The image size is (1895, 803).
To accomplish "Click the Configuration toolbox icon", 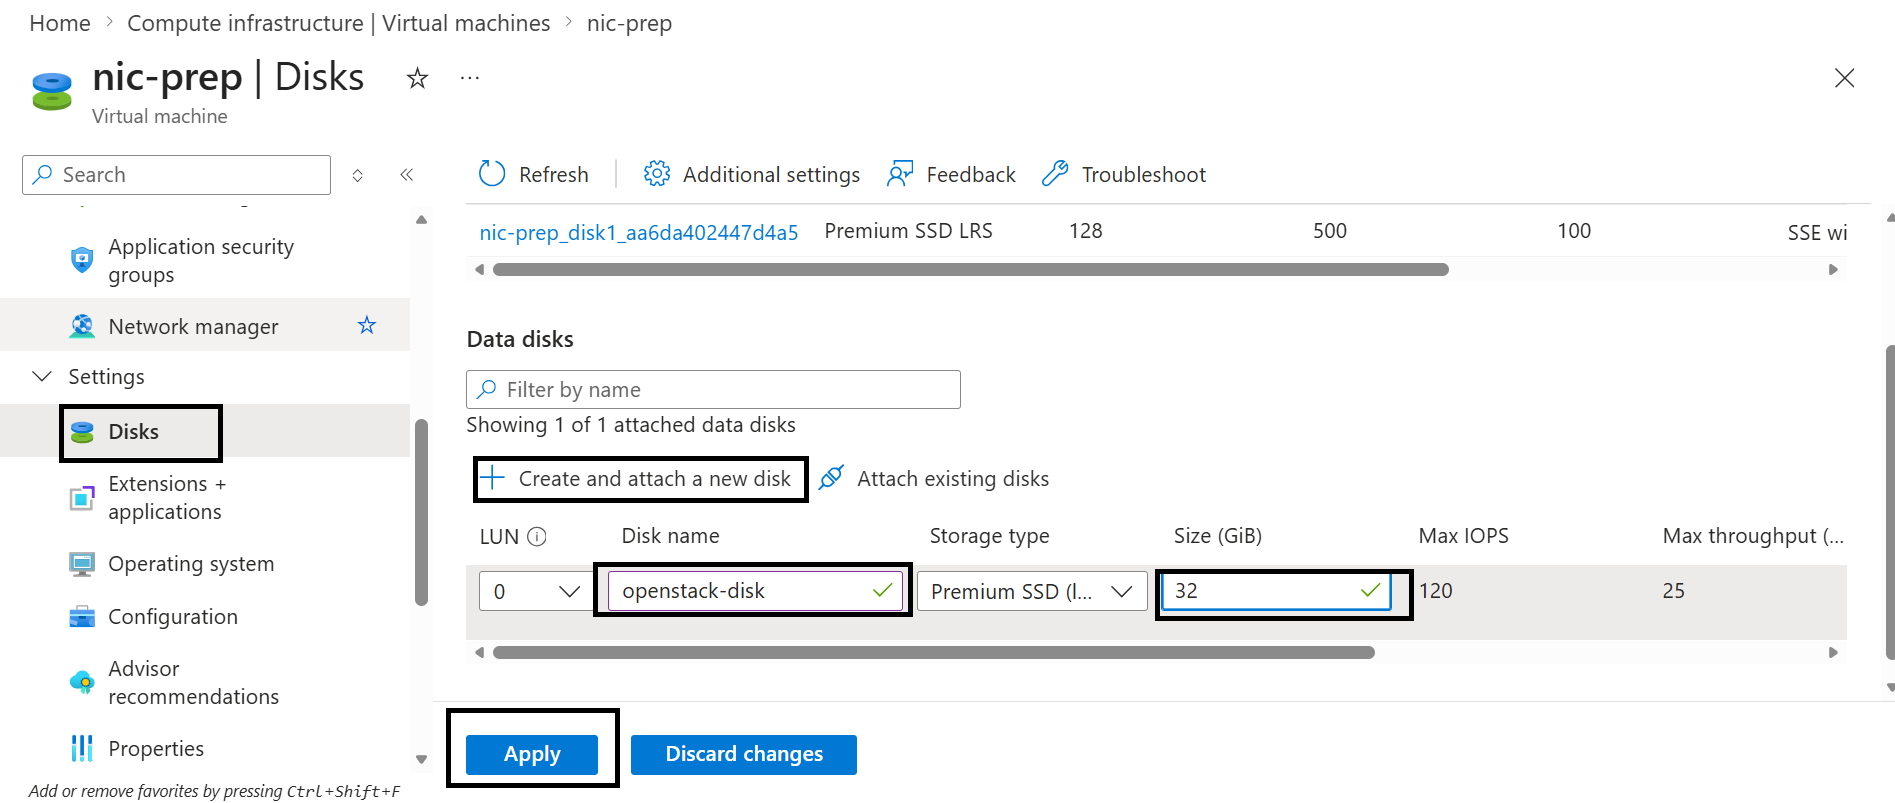I will 82,616.
